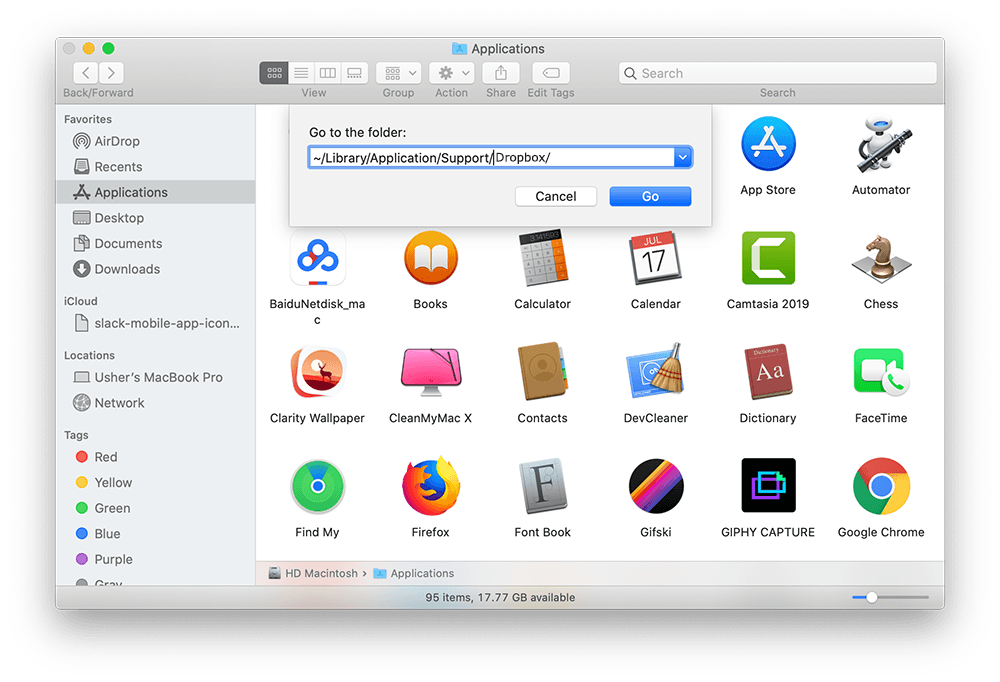
Task: Select the Dictionary app icon
Action: click(x=768, y=371)
